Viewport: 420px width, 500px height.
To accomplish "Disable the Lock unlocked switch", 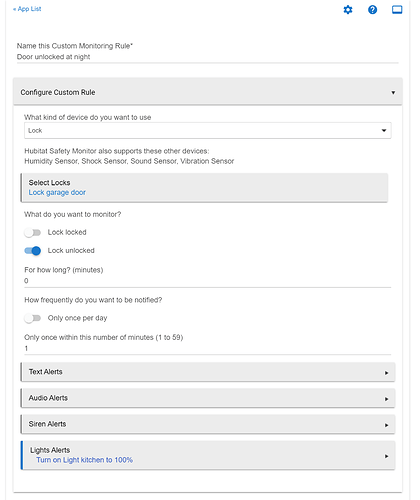I will [32, 251].
